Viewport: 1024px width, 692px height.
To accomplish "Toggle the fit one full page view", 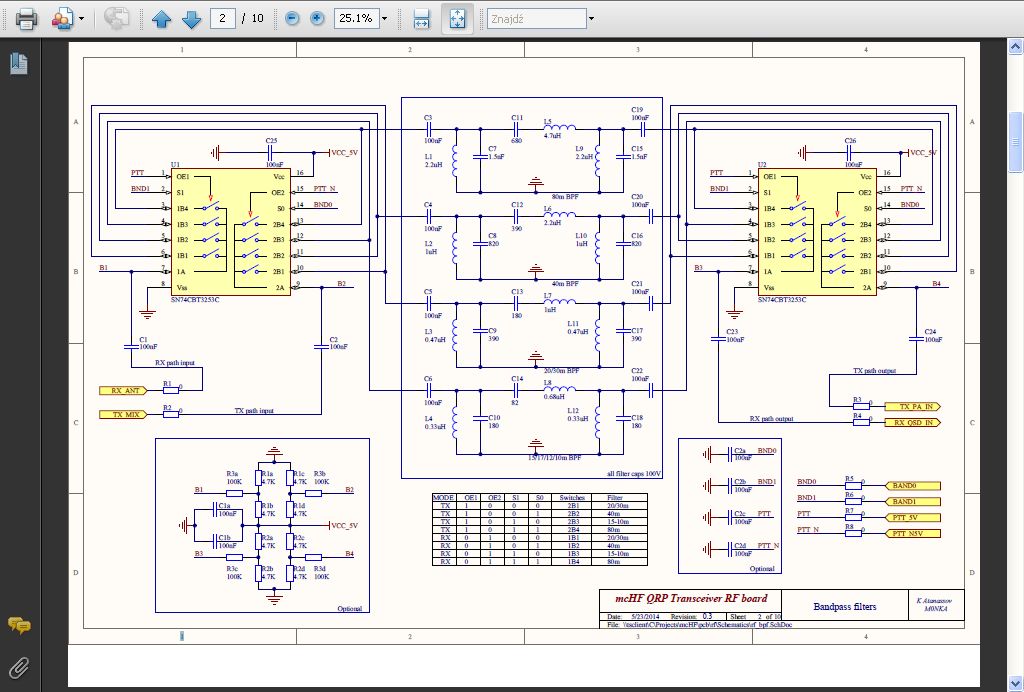I will point(457,19).
